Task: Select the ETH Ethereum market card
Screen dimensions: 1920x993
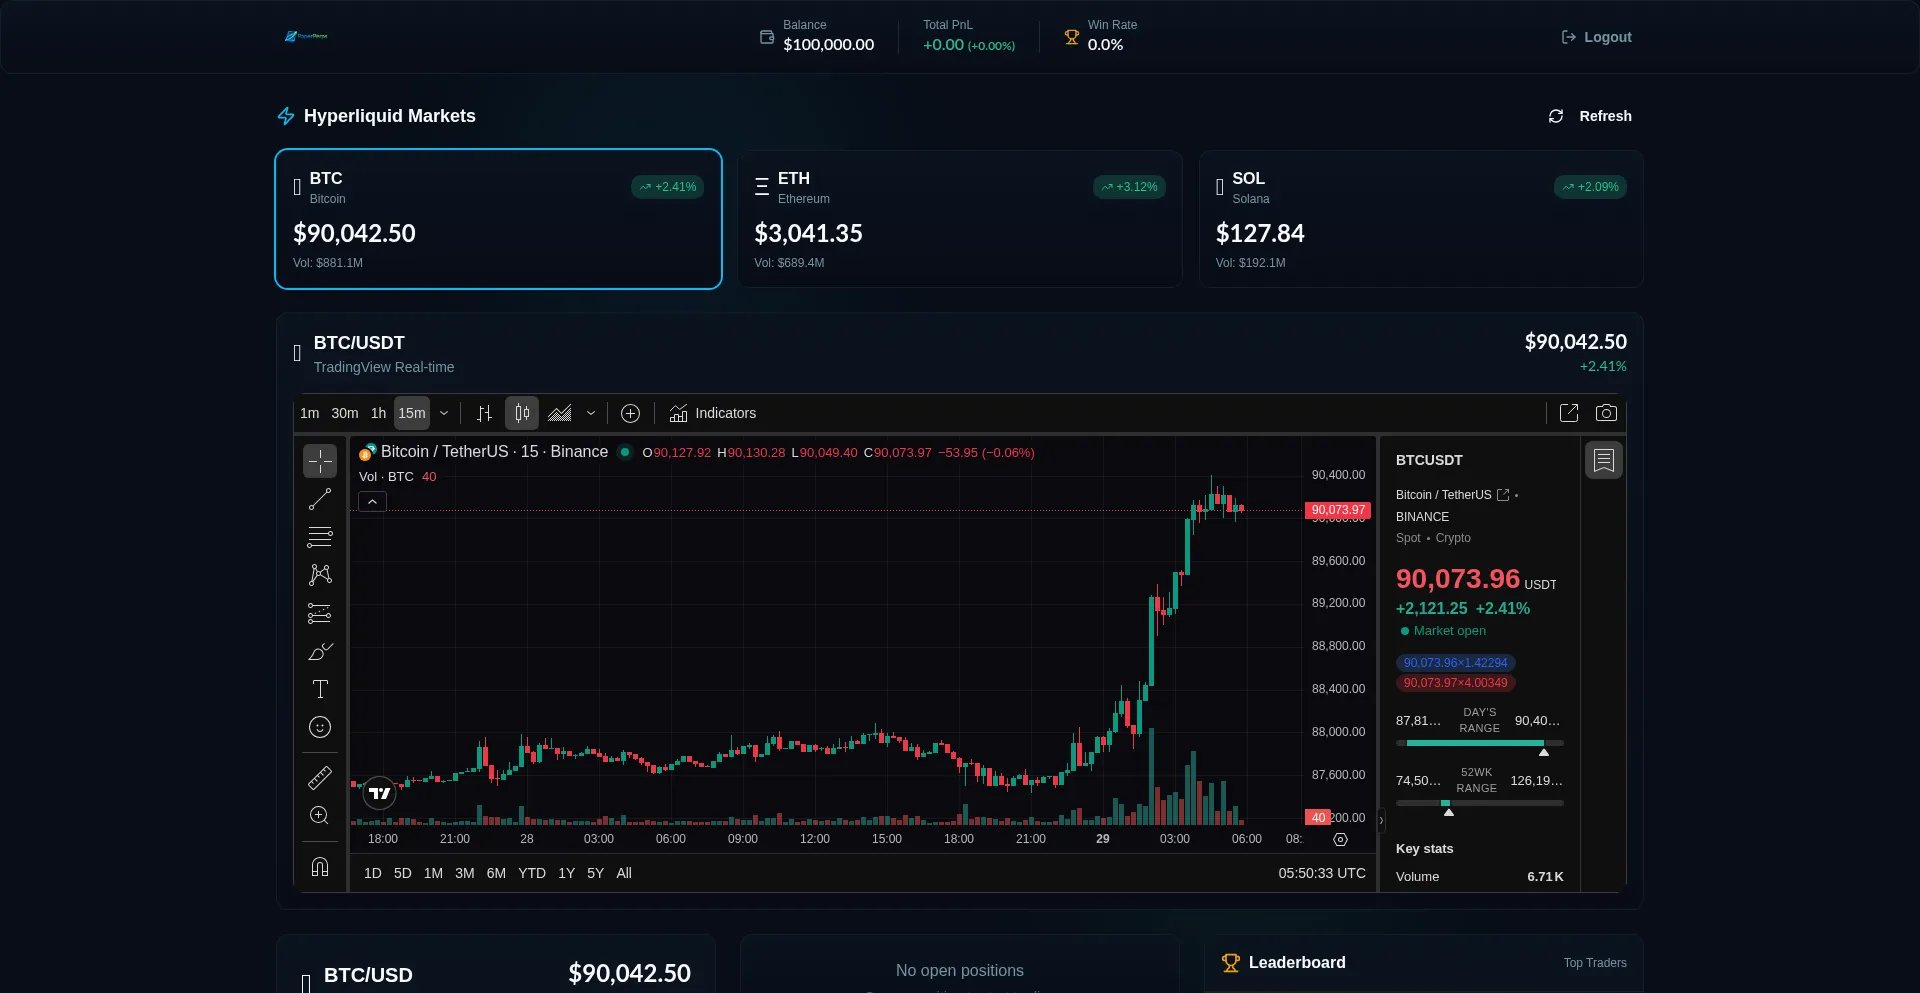Action: (x=959, y=219)
